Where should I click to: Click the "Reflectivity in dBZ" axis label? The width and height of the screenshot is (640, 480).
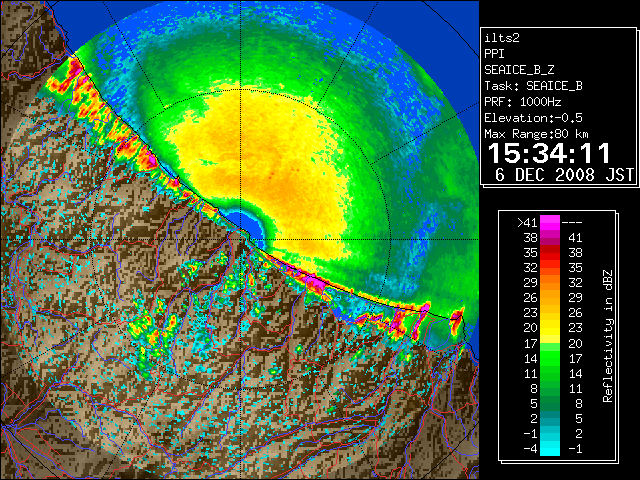tap(608, 336)
